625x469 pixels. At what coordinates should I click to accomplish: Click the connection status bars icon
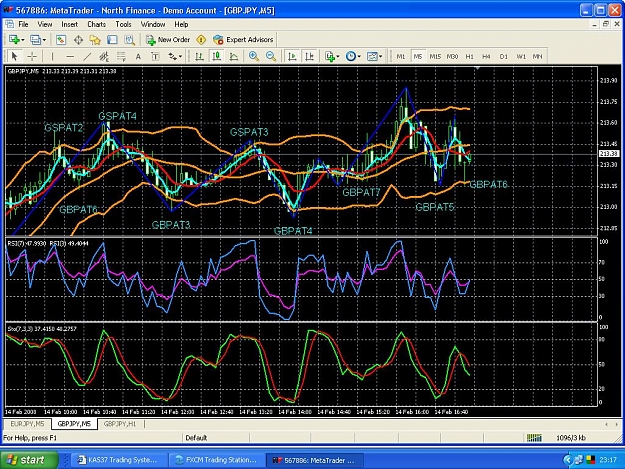[x=534, y=438]
